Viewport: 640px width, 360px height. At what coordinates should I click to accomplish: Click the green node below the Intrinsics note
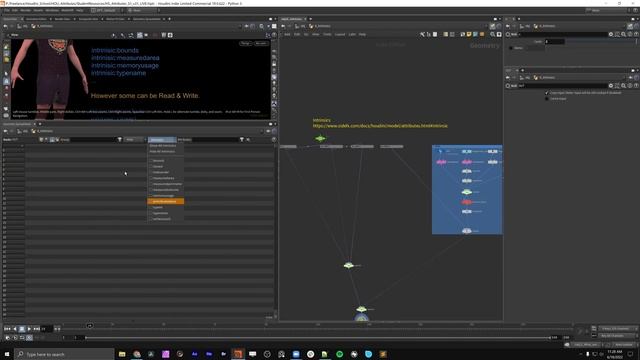(320, 138)
